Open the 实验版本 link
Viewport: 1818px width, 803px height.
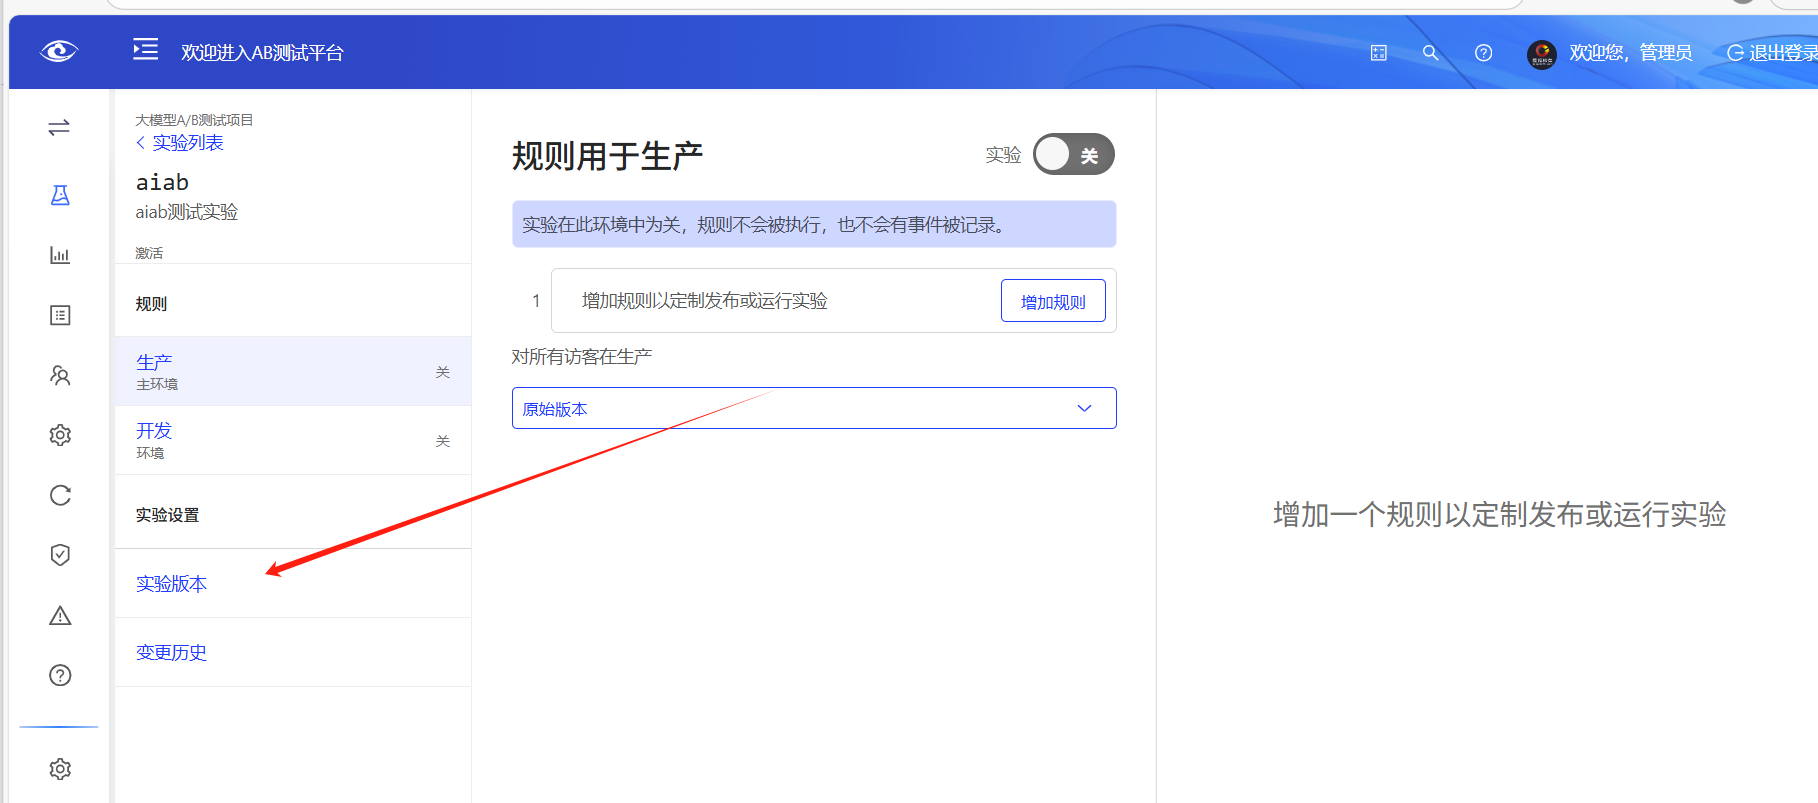tap(172, 584)
